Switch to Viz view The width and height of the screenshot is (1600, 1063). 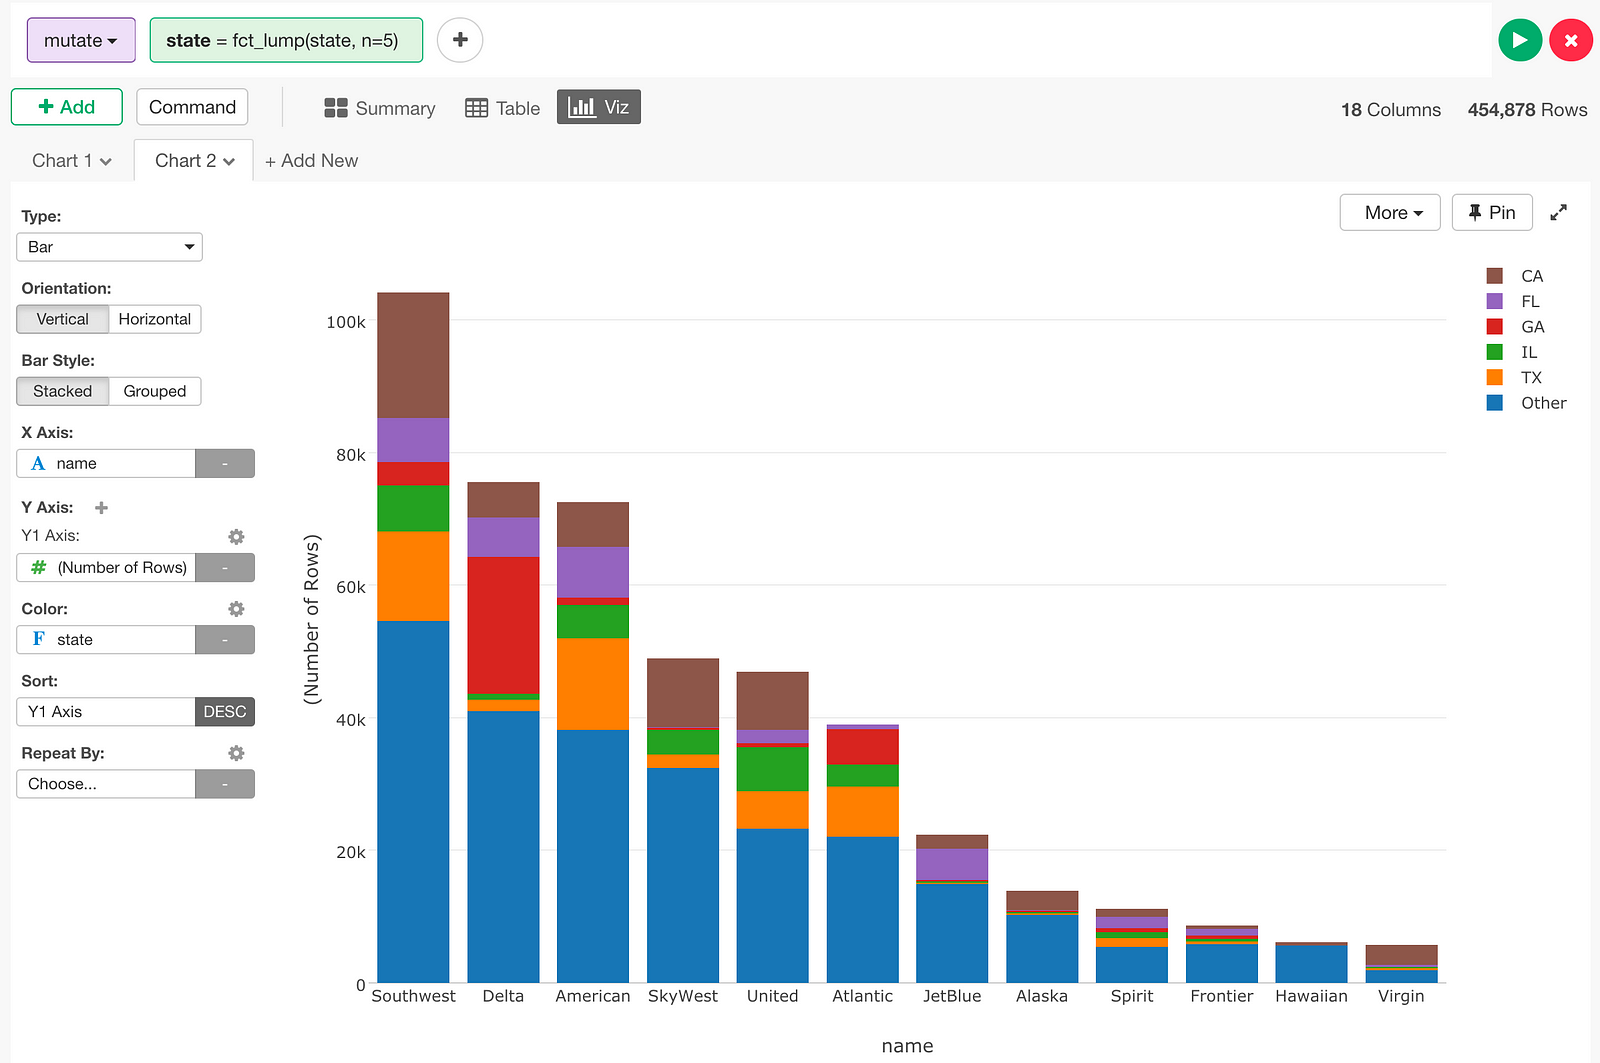[x=599, y=107]
